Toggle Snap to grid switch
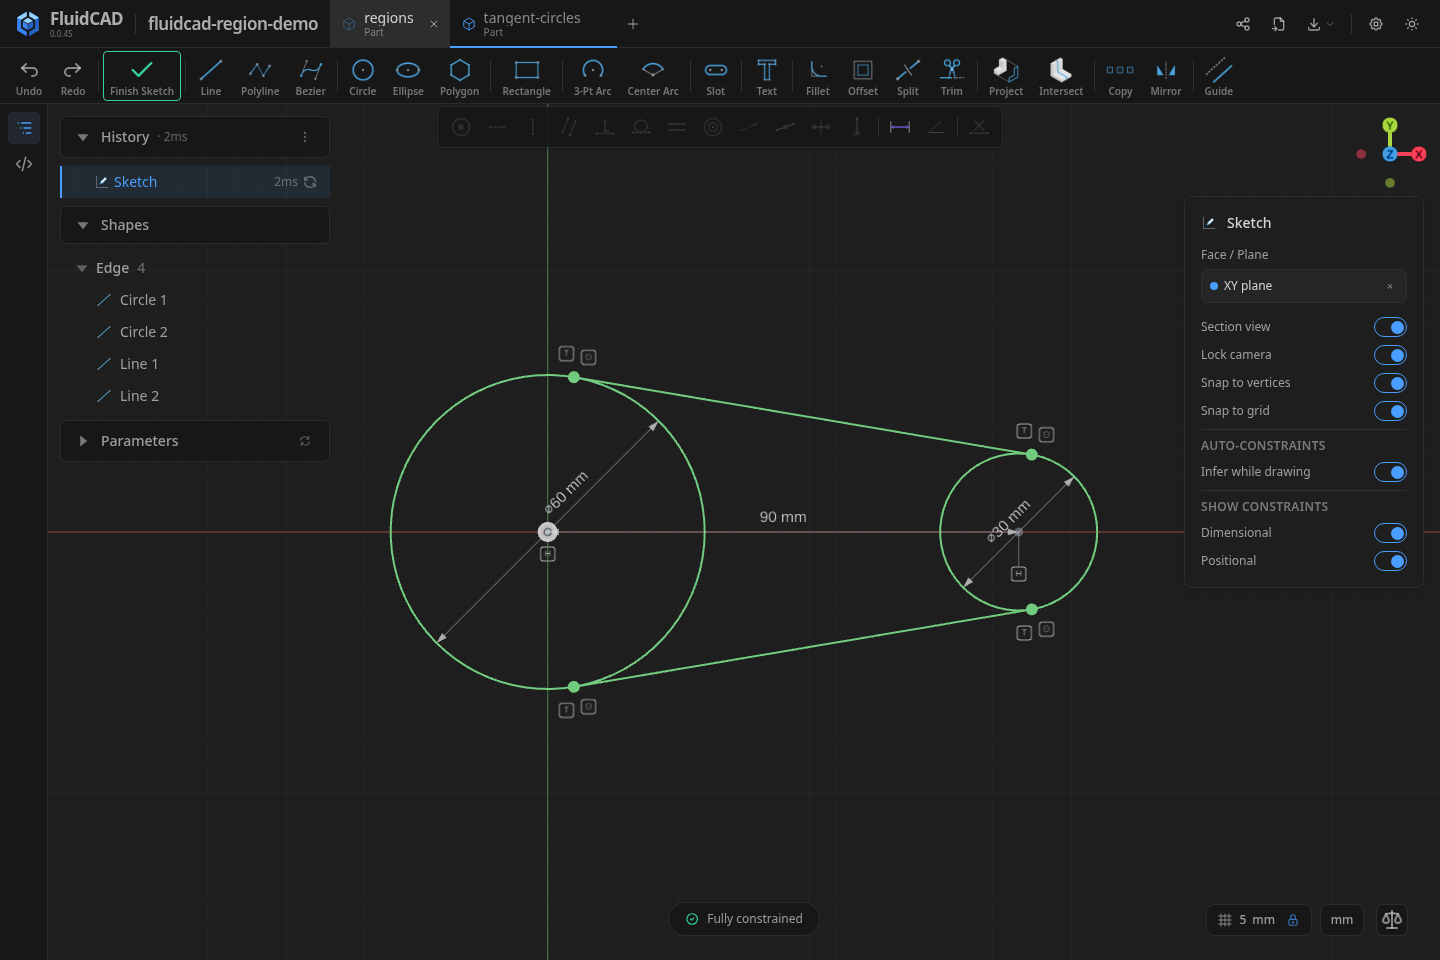Image resolution: width=1440 pixels, height=960 pixels. (1390, 411)
